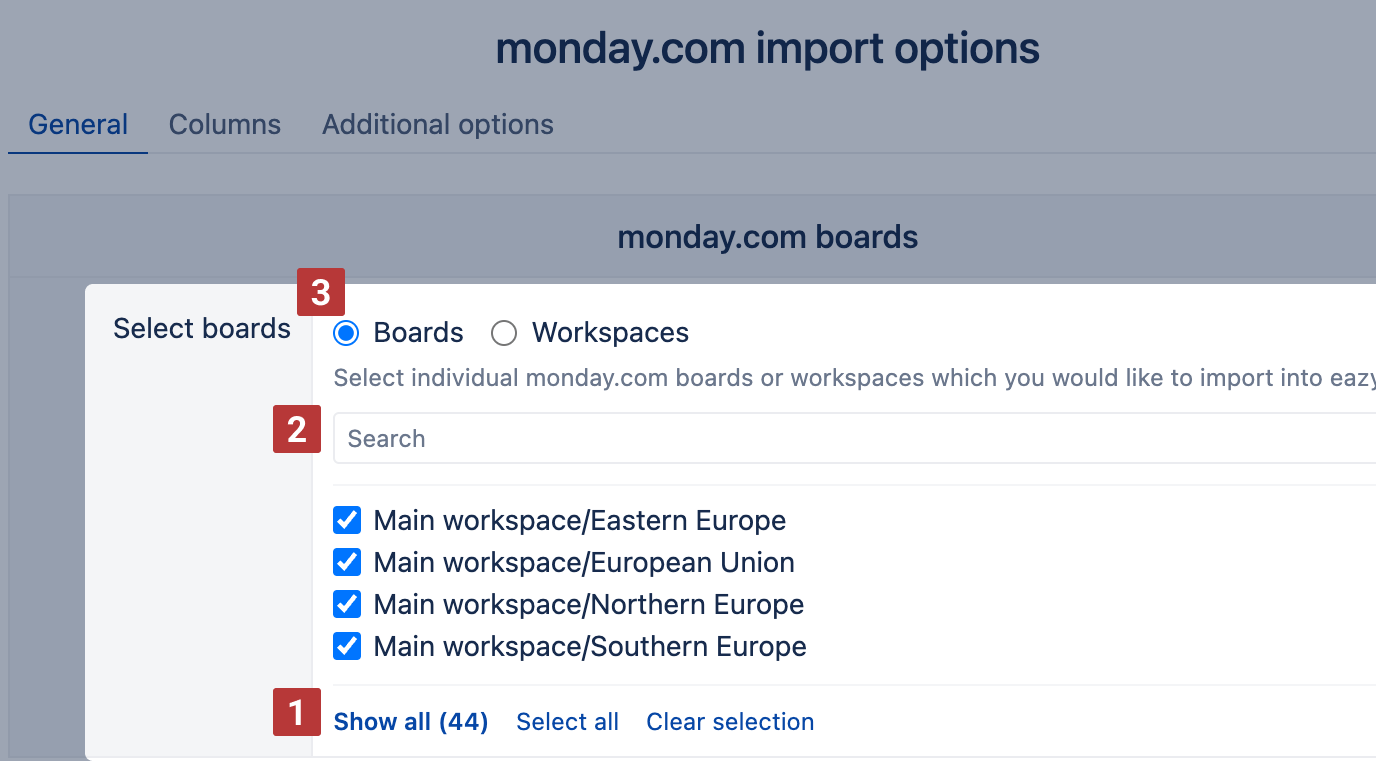
Task: Select the Boards radio button
Action: tap(347, 333)
